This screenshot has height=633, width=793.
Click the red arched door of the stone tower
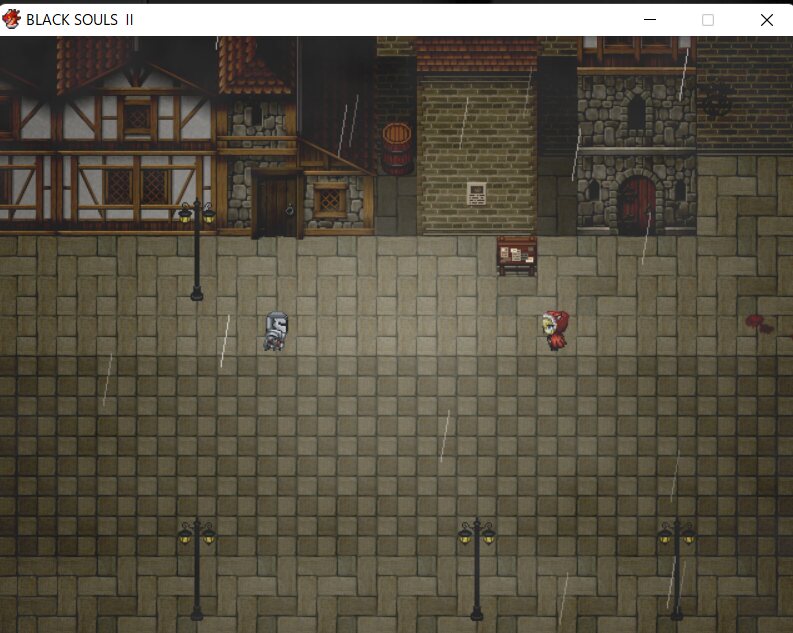[637, 205]
